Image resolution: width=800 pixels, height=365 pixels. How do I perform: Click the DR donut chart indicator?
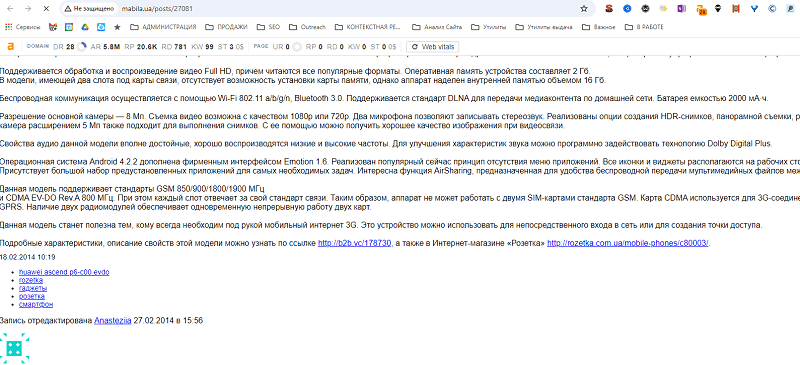[x=82, y=46]
